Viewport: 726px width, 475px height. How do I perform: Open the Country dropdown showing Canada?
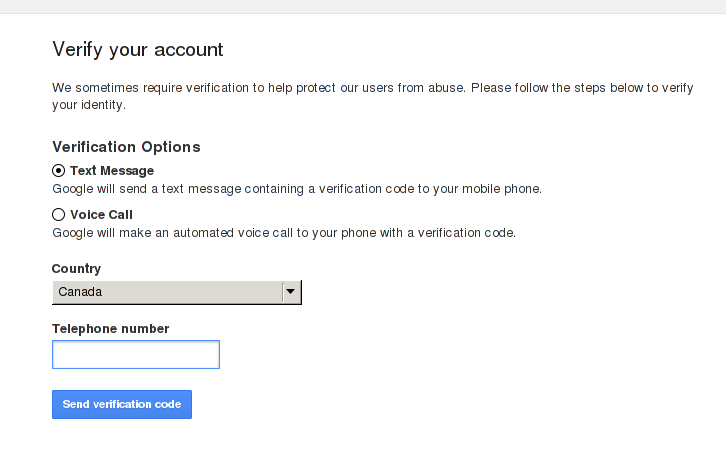177,292
